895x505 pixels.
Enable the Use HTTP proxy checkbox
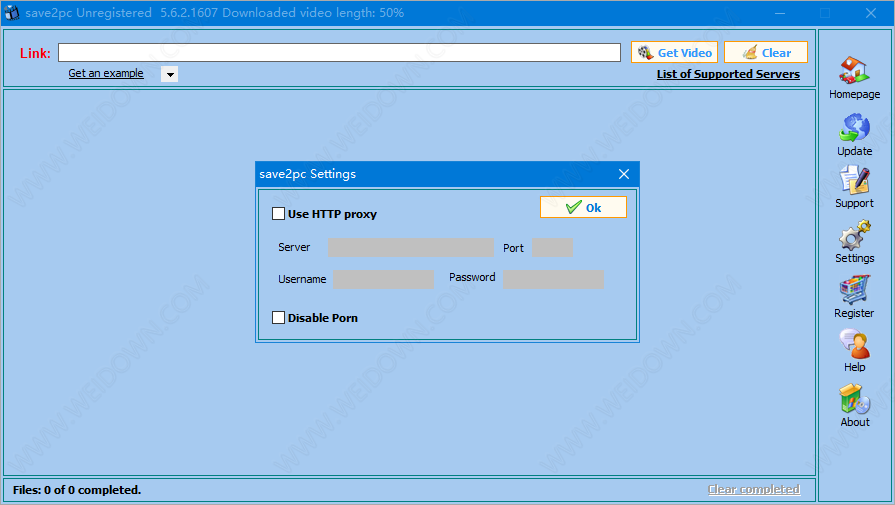tap(279, 214)
